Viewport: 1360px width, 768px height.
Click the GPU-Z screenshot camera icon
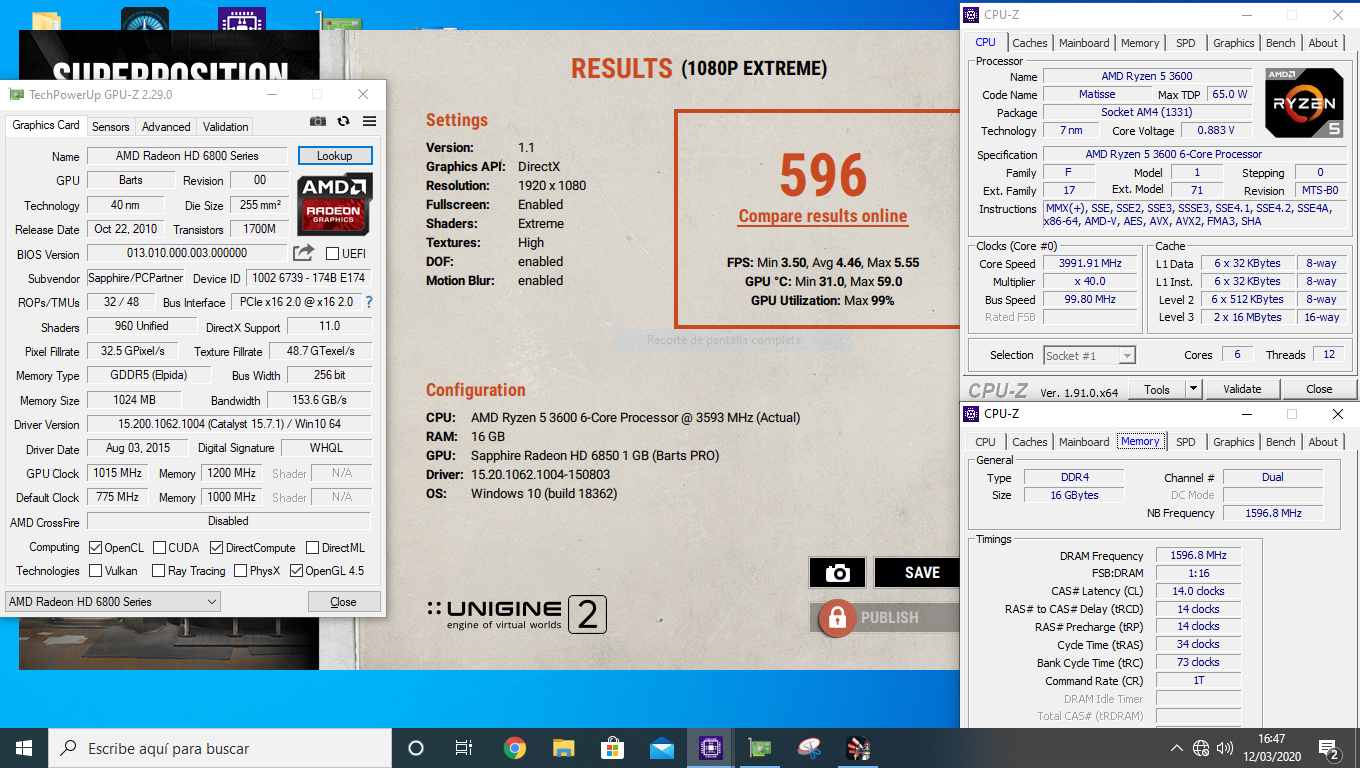318,121
